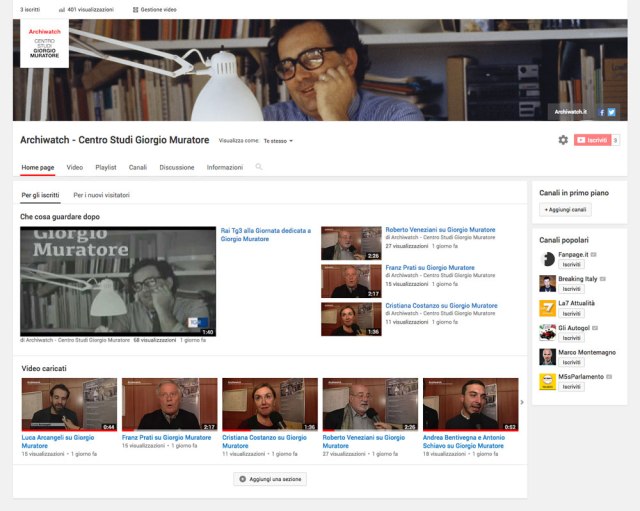Play Franz Prati thumbnail in Video caricati
Image resolution: width=640 pixels, height=511 pixels.
(169, 404)
